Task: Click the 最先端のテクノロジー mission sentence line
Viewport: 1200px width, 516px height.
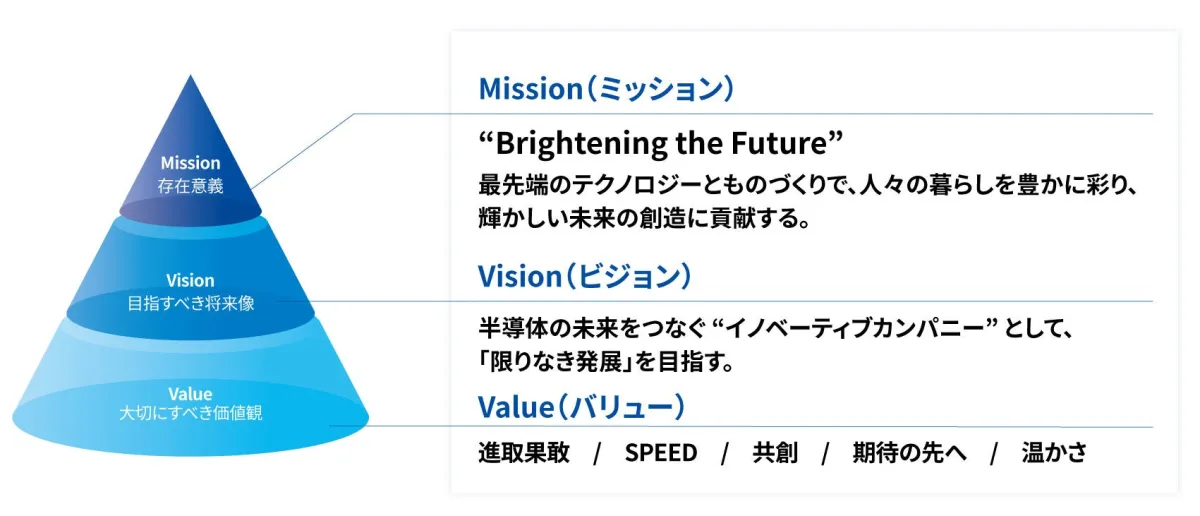Action: pyautogui.click(x=810, y=186)
